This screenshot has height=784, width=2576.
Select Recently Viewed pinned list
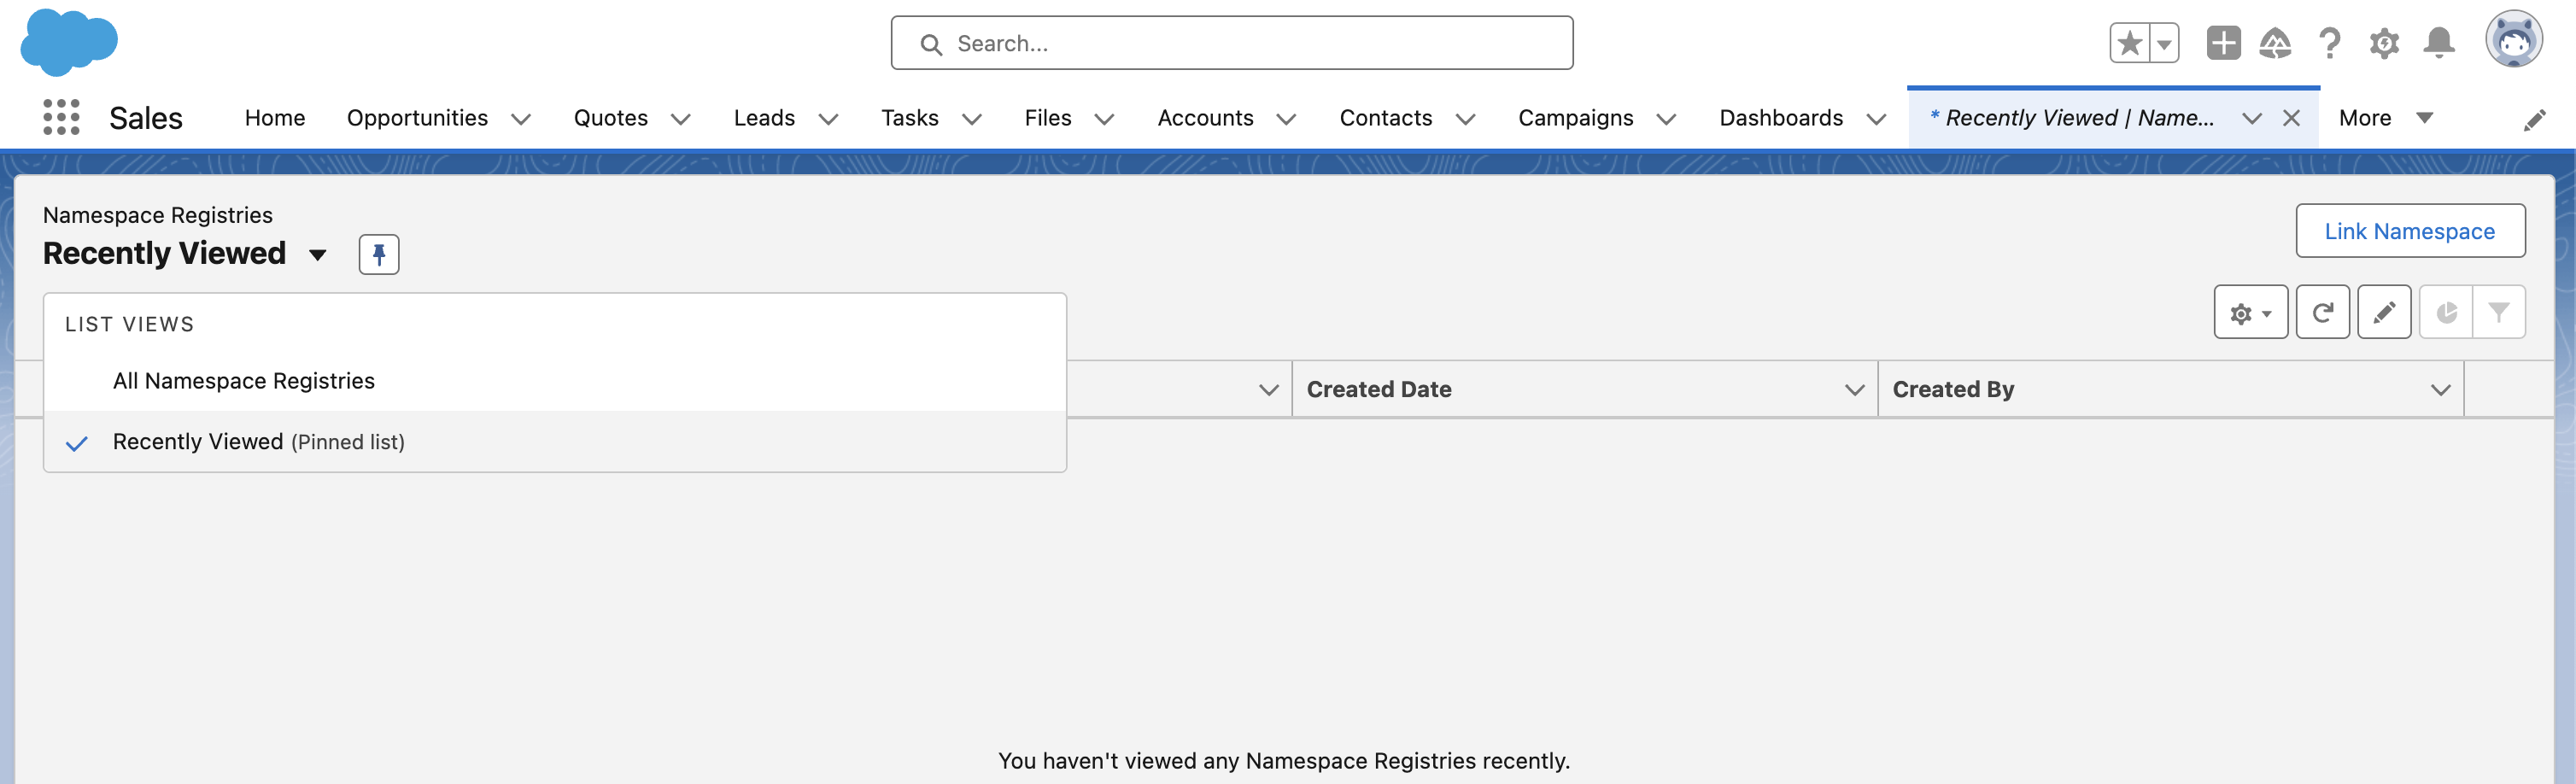pos(555,442)
